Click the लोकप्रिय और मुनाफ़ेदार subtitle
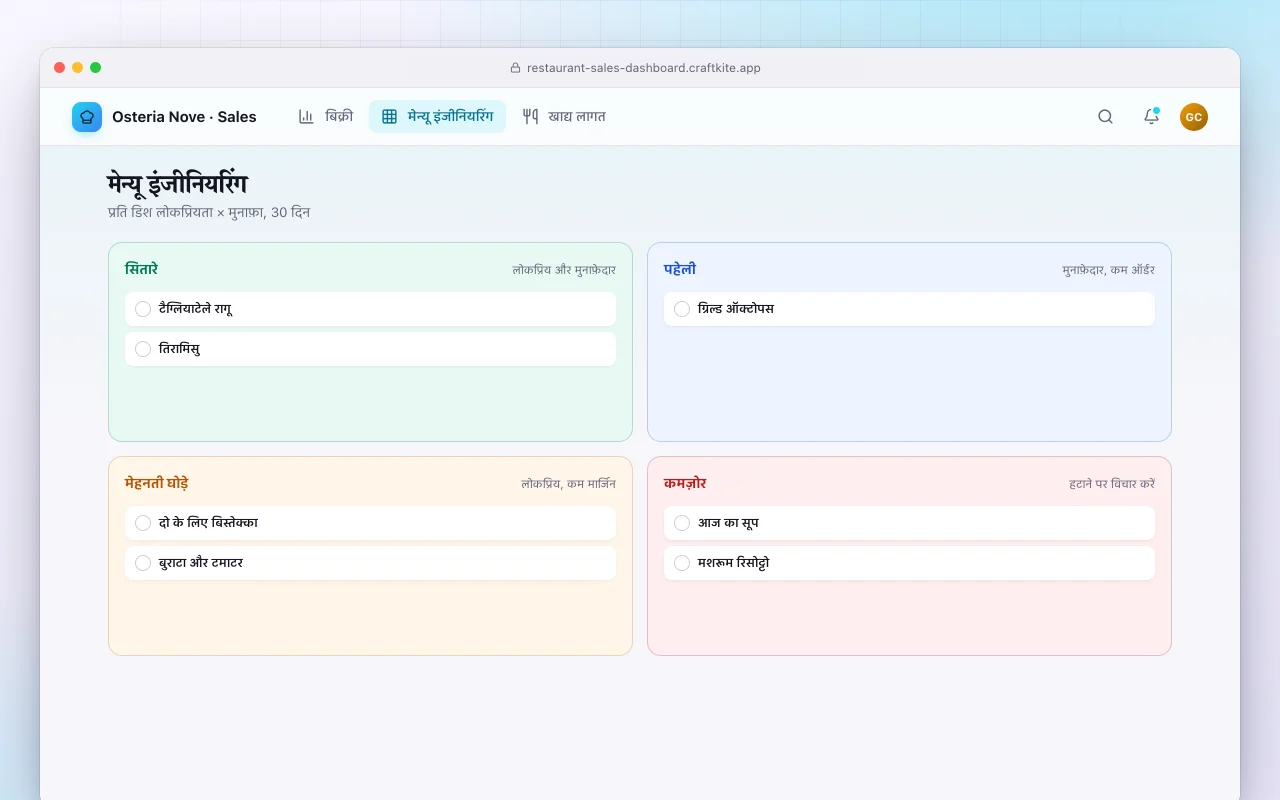This screenshot has height=800, width=1280. click(x=564, y=270)
